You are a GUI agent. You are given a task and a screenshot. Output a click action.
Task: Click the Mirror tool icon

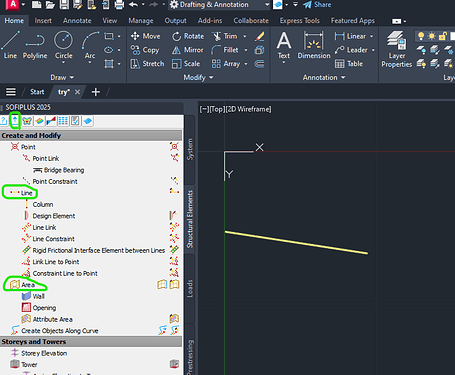pyautogui.click(x=176, y=50)
